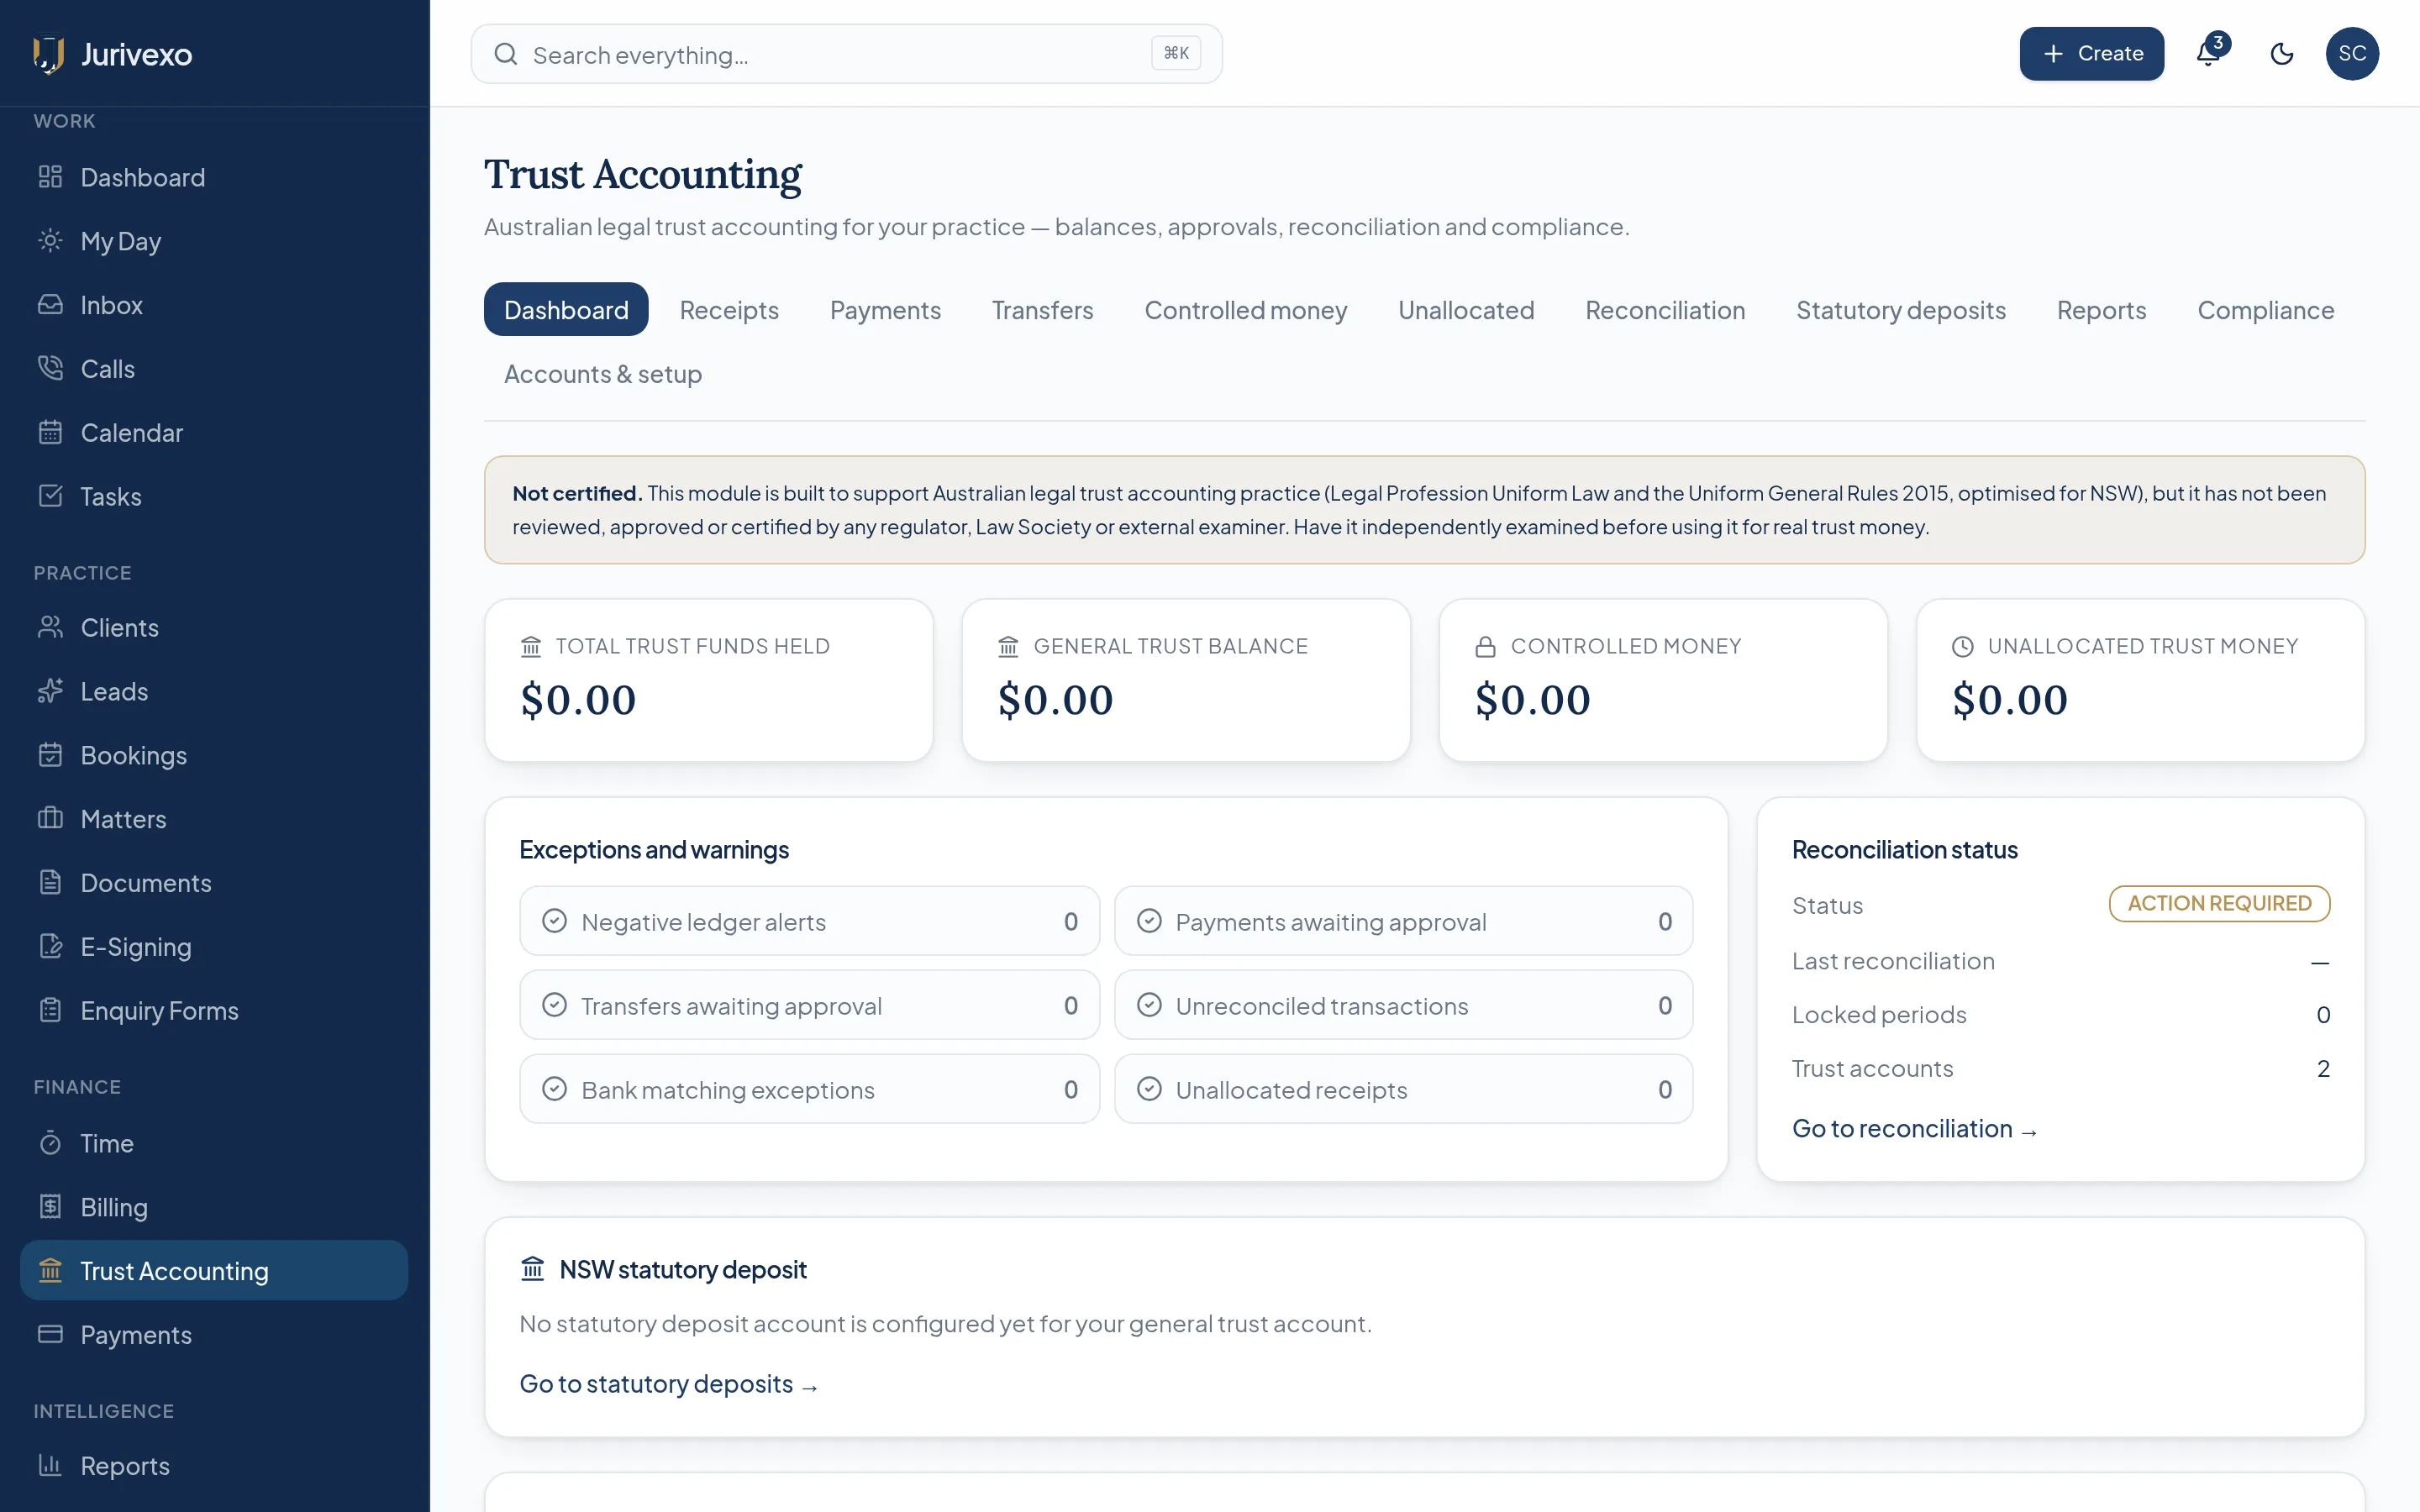The height and width of the screenshot is (1512, 2420).
Task: Open the SC user avatar menu
Action: 2352,54
